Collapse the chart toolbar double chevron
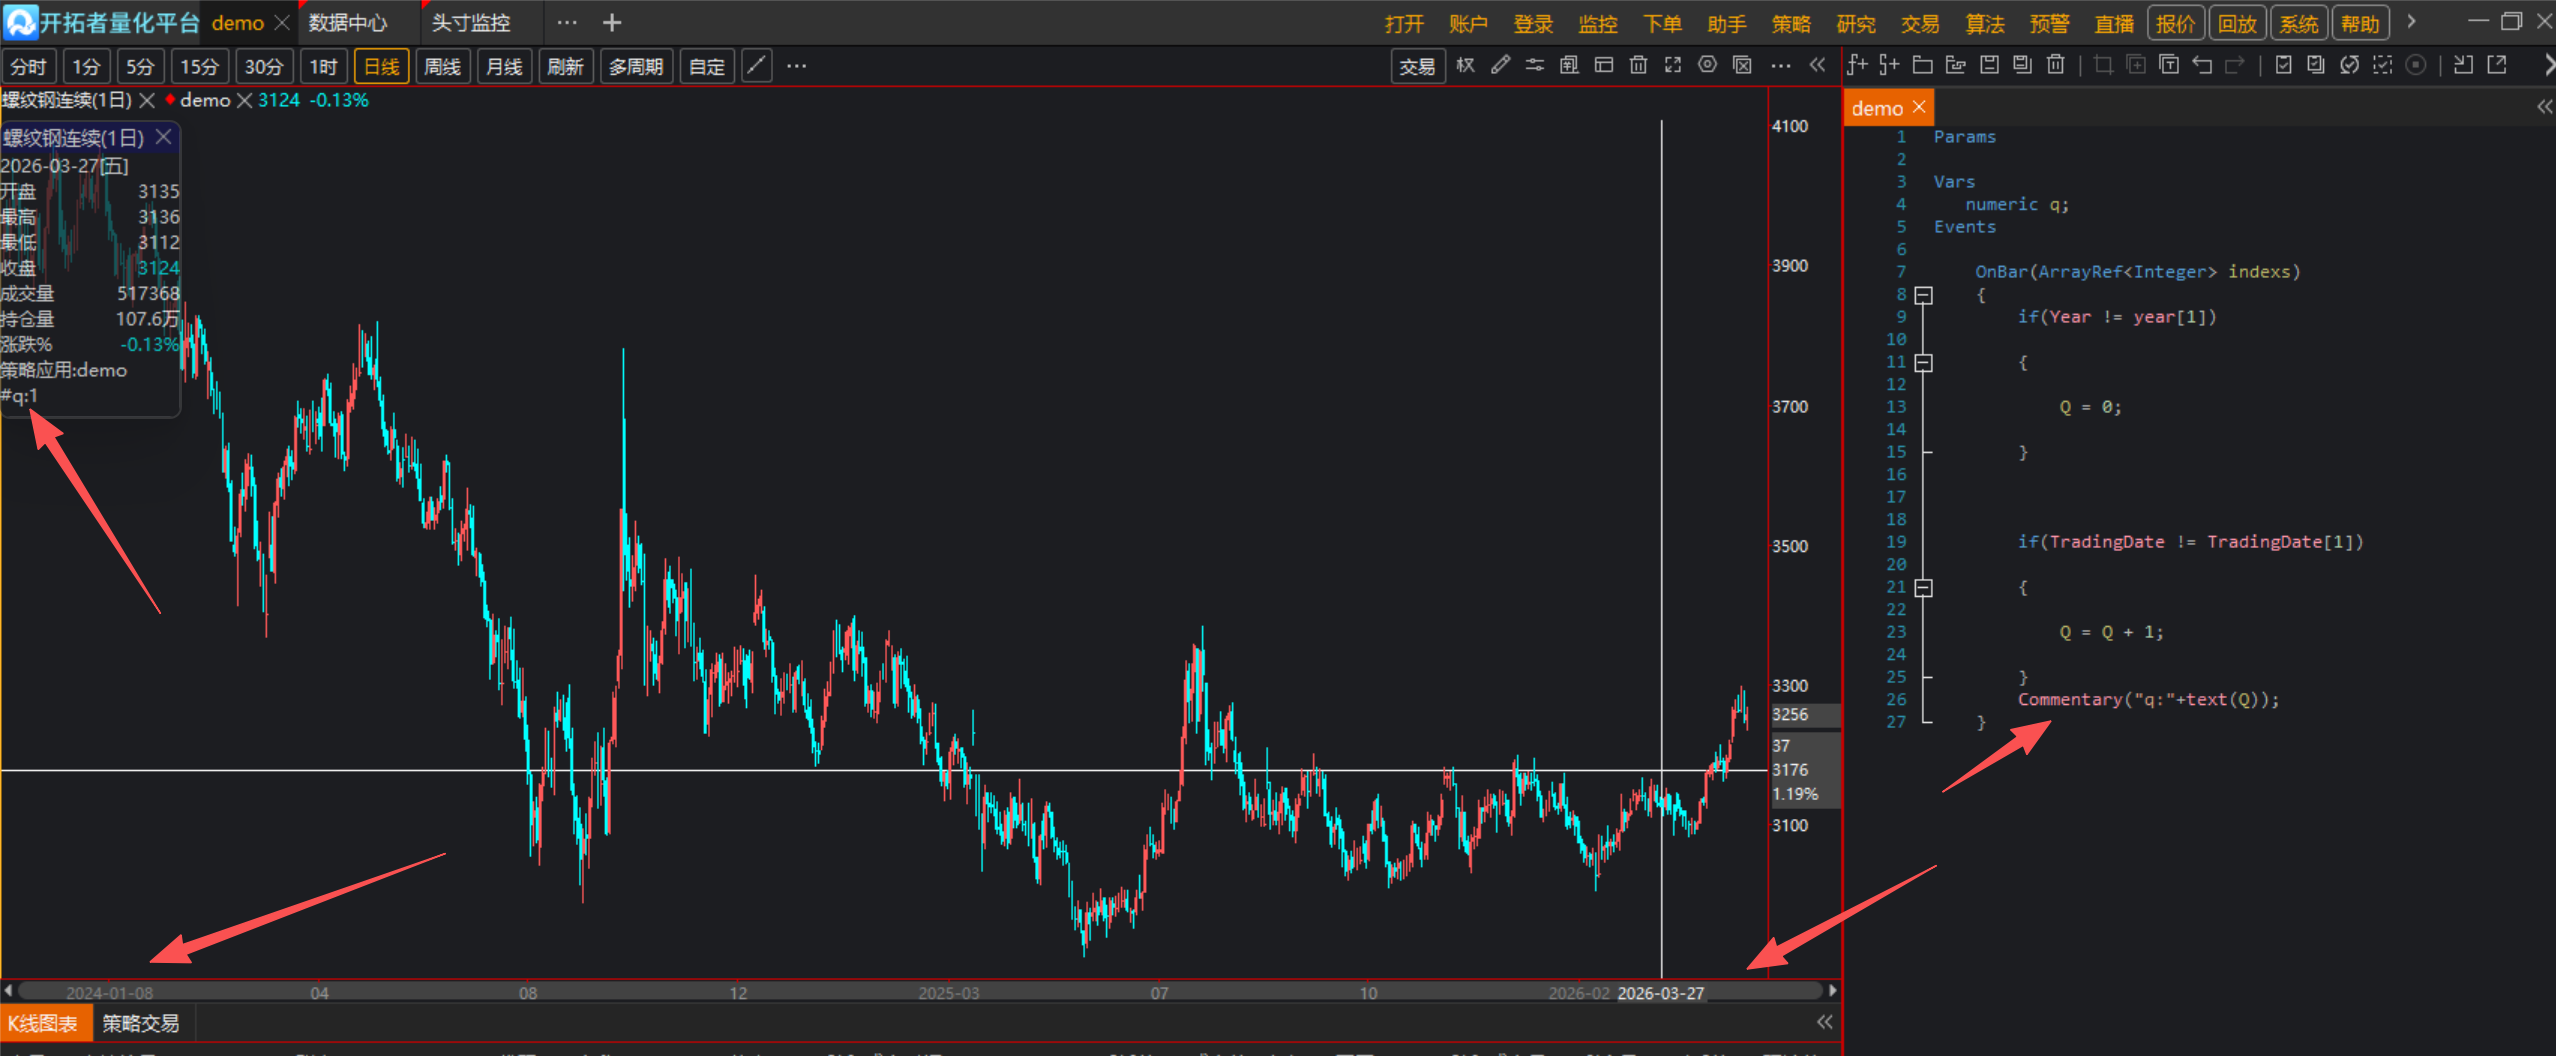Image resolution: width=2556 pixels, height=1056 pixels. 1817,65
